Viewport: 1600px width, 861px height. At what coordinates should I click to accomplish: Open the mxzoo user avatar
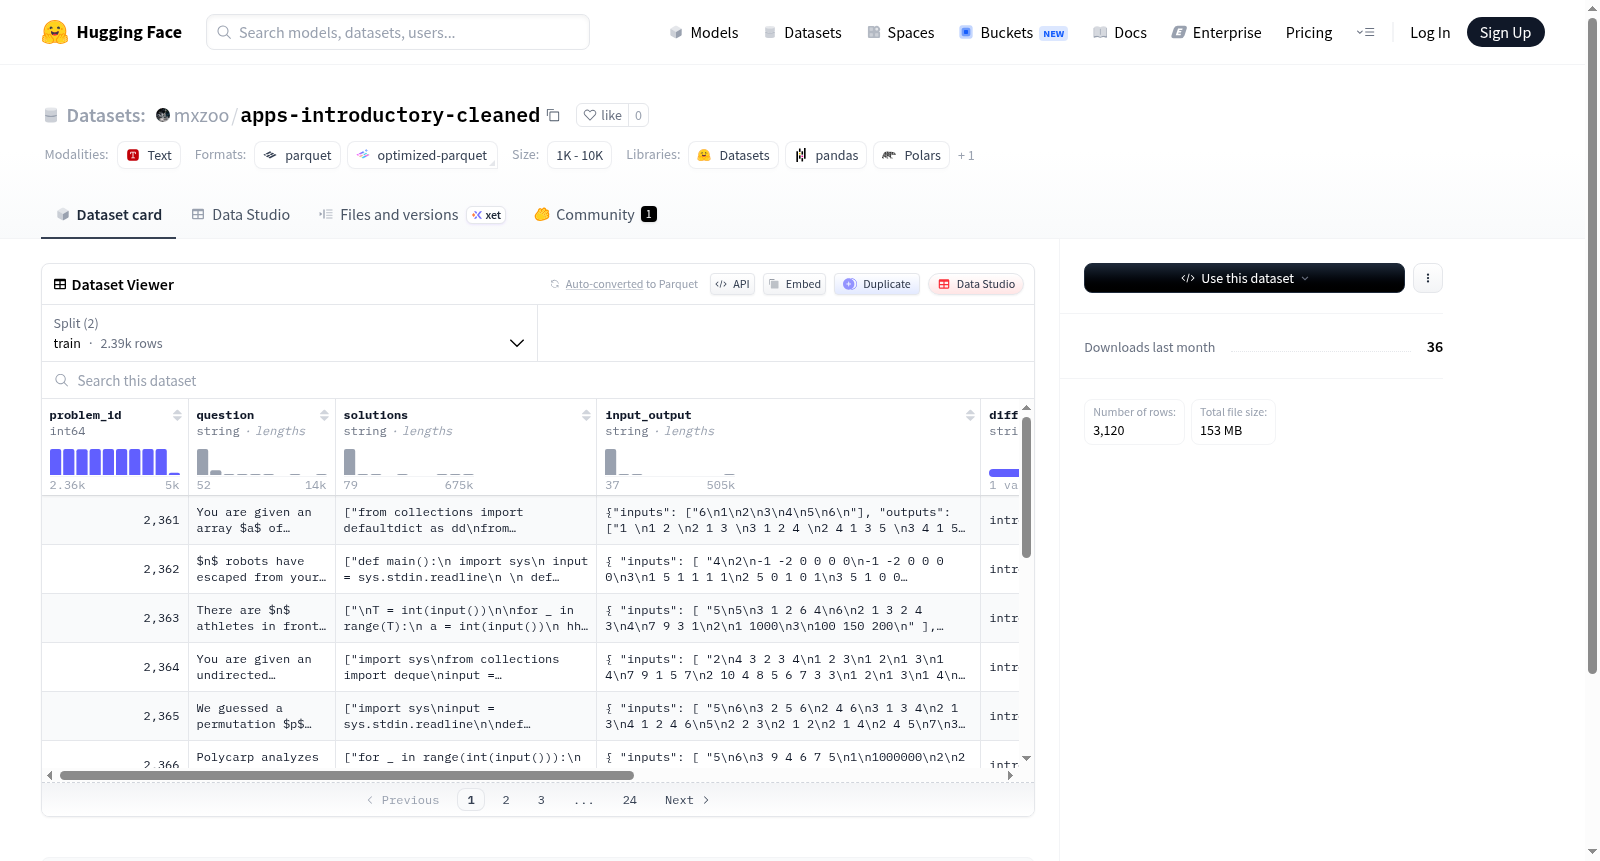coord(163,115)
